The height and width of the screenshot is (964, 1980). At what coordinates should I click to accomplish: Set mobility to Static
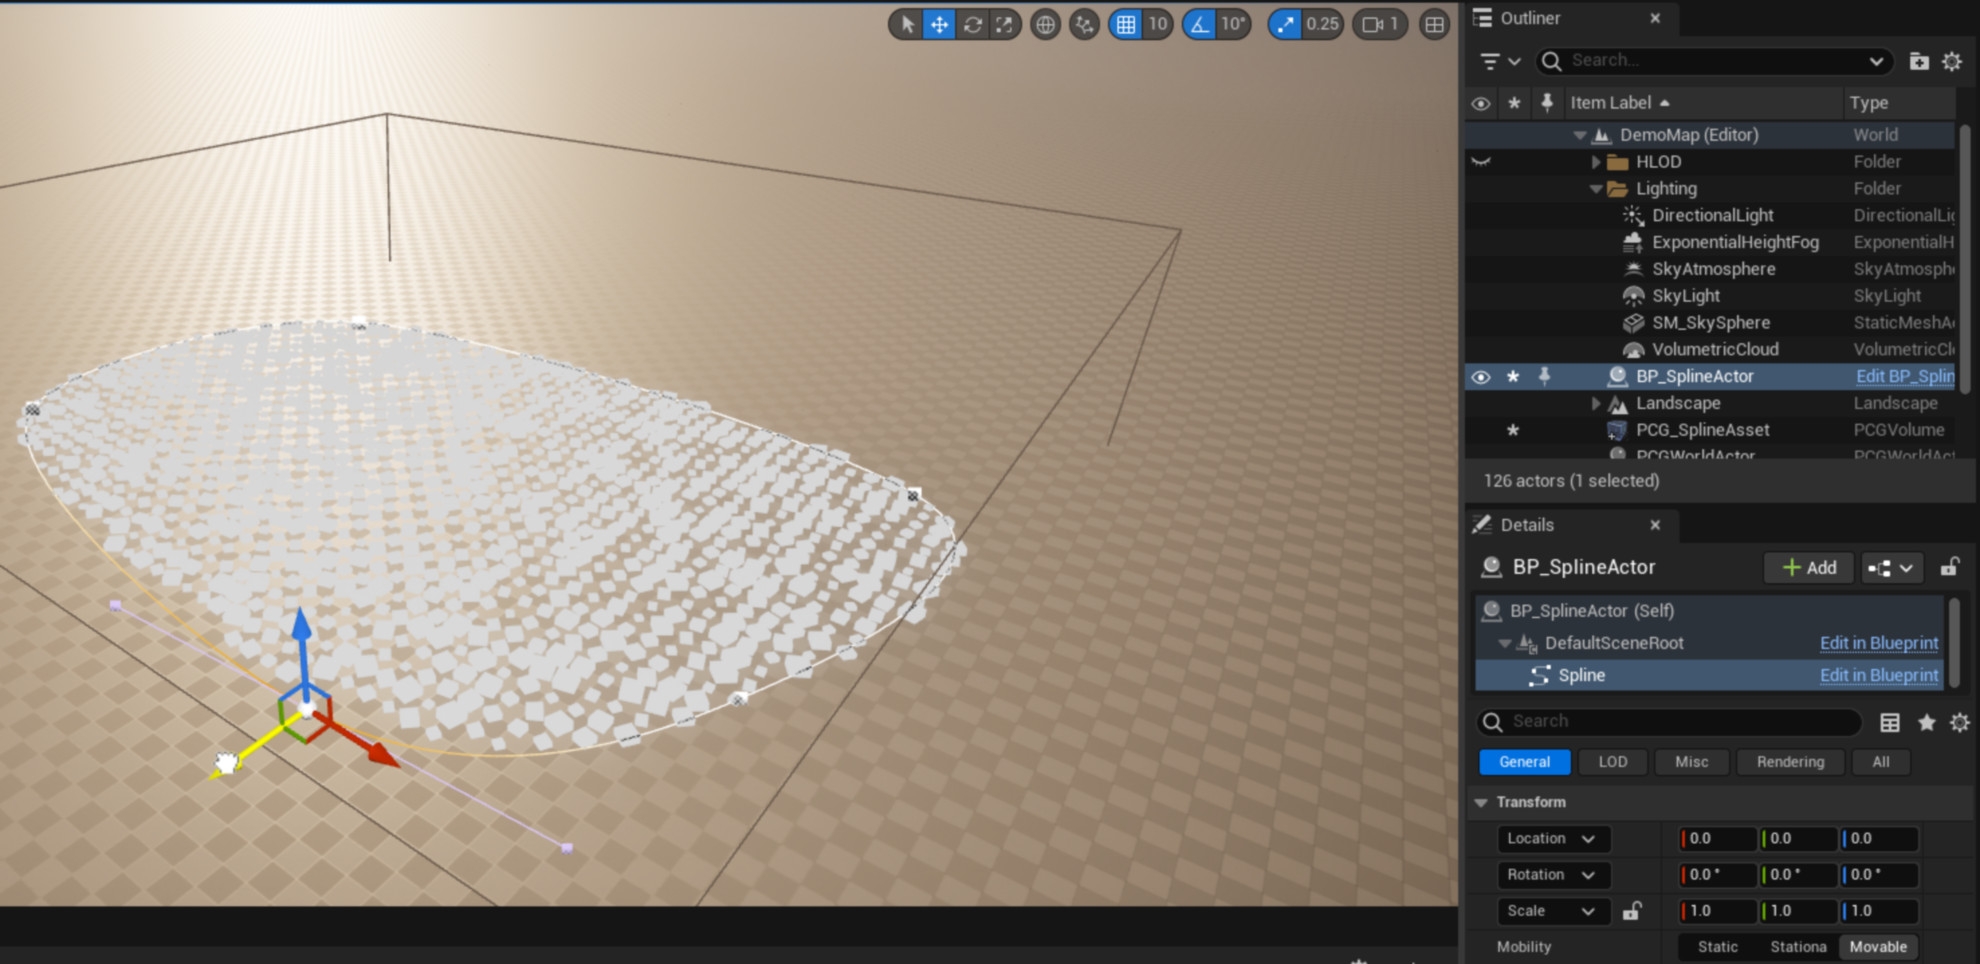tap(1717, 947)
